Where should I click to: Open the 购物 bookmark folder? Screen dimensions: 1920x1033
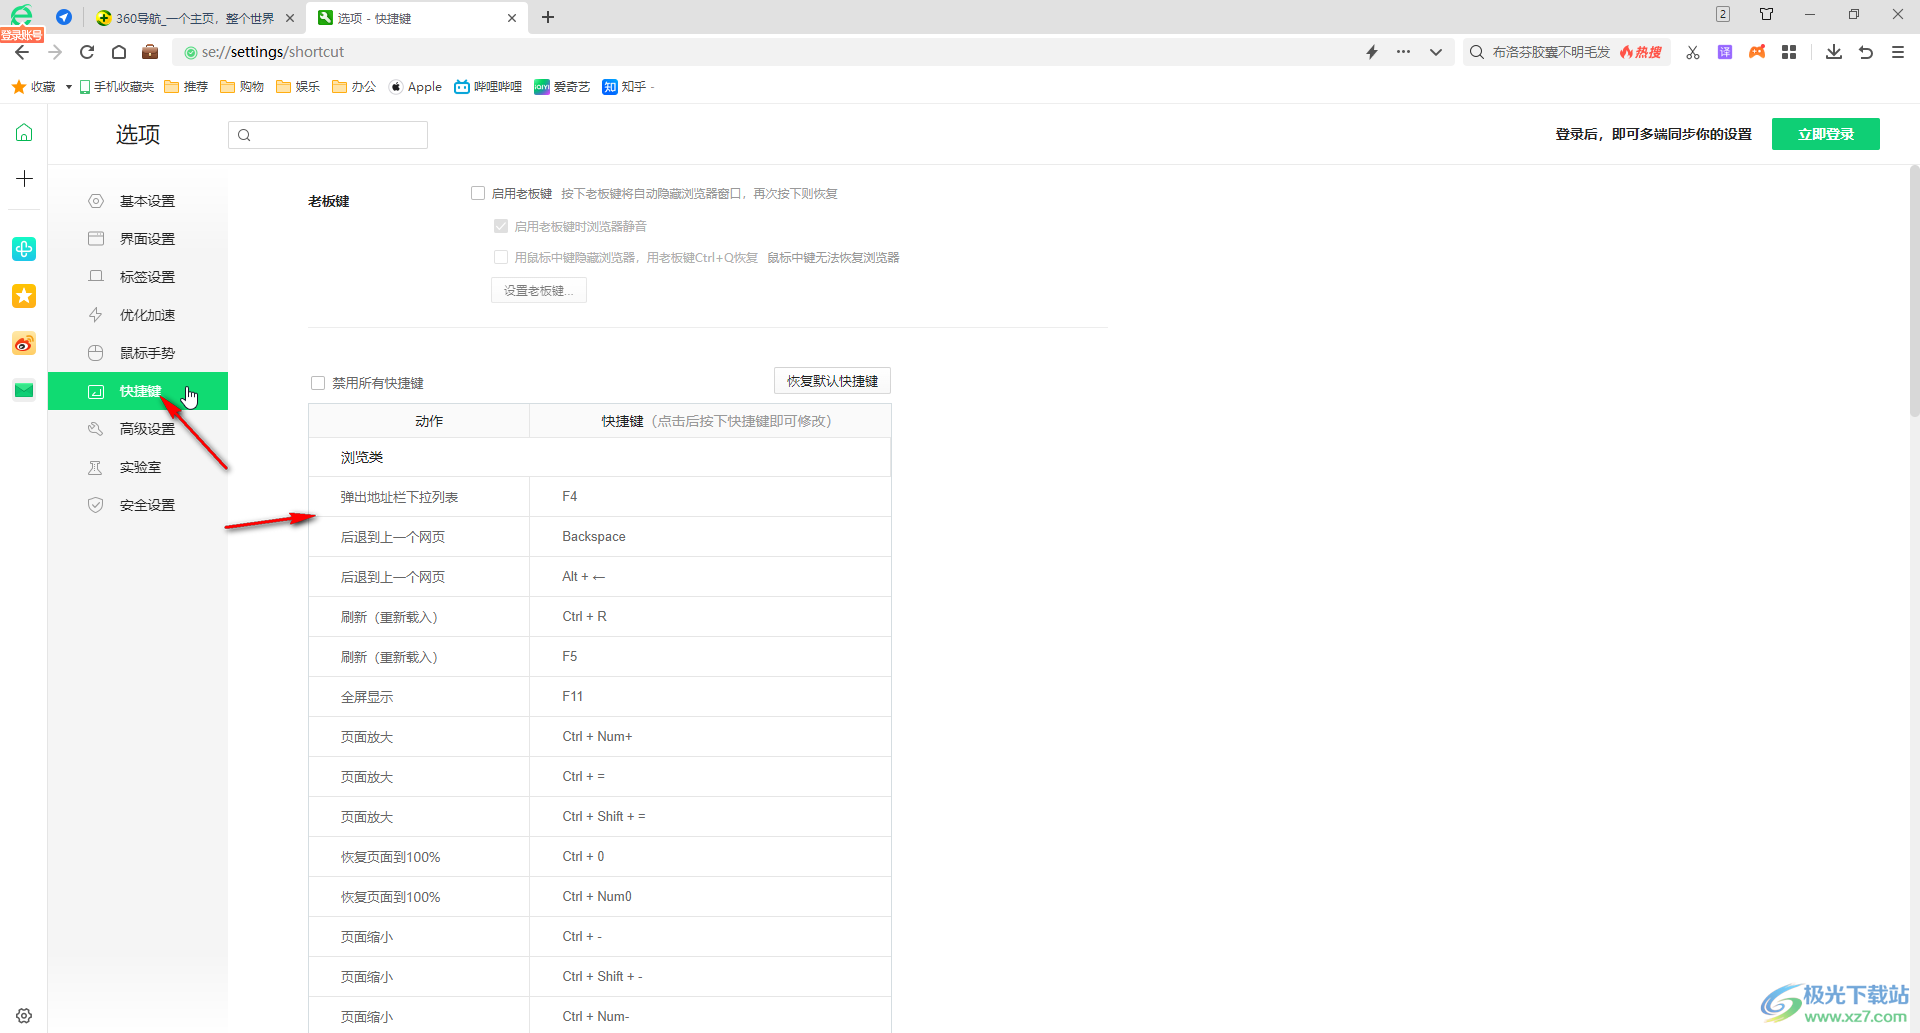pos(242,87)
